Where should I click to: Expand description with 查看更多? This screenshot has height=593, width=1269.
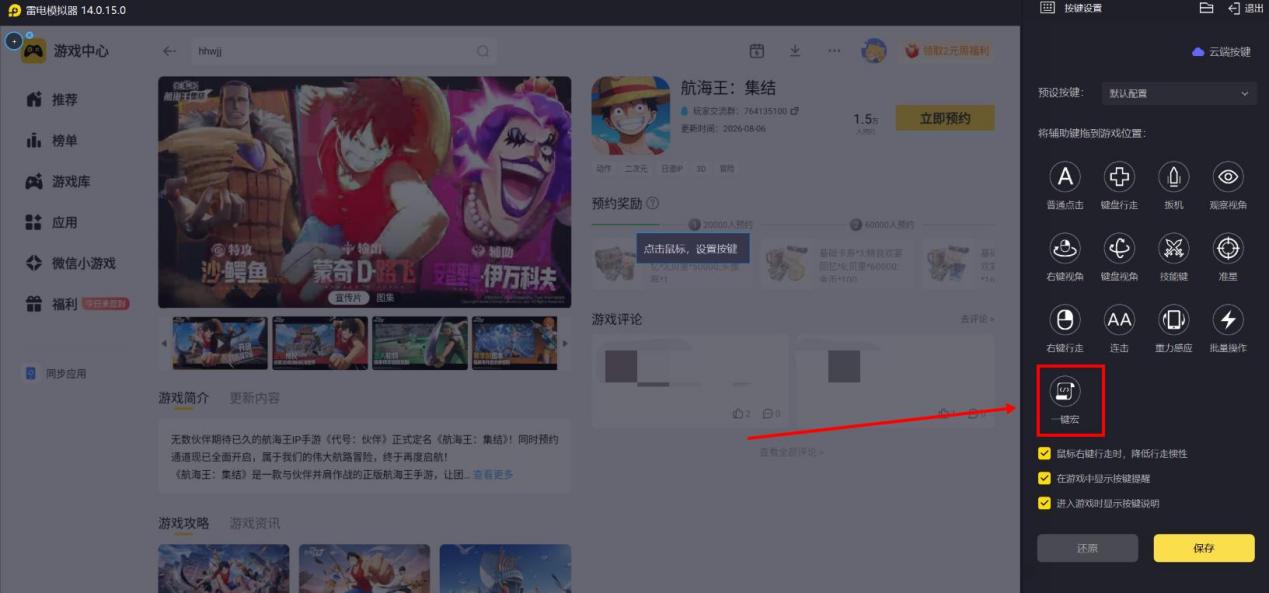coord(493,474)
